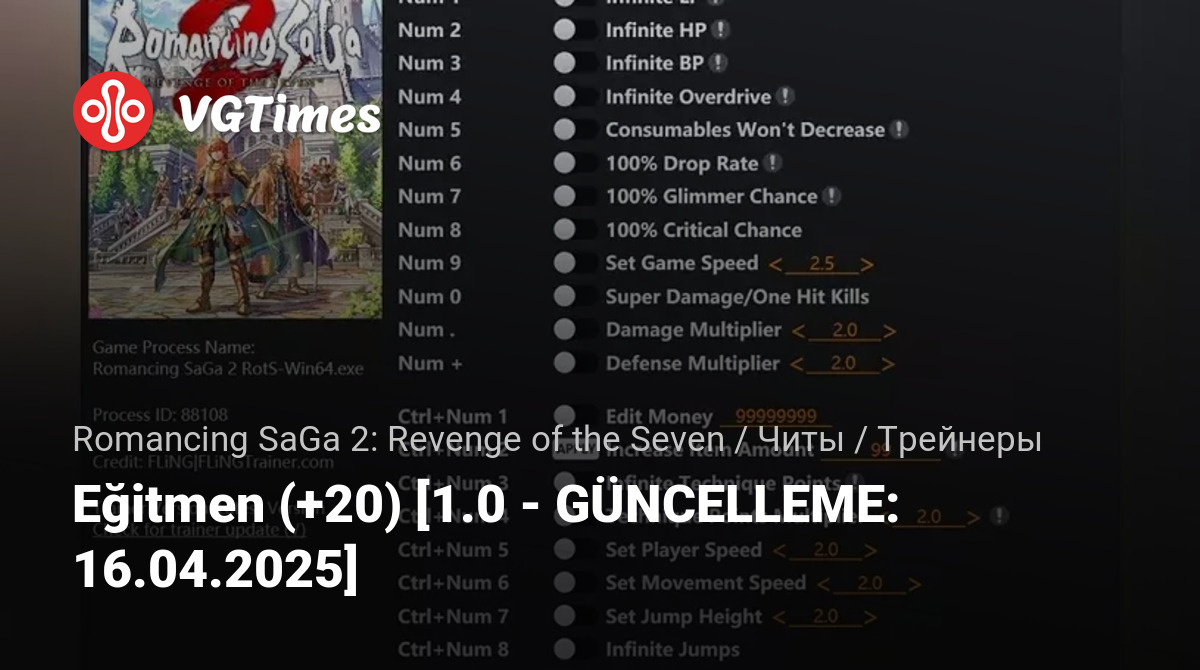This screenshot has width=1200, height=670.
Task: Increase Defense Multiplier with right arrow
Action: (x=887, y=364)
